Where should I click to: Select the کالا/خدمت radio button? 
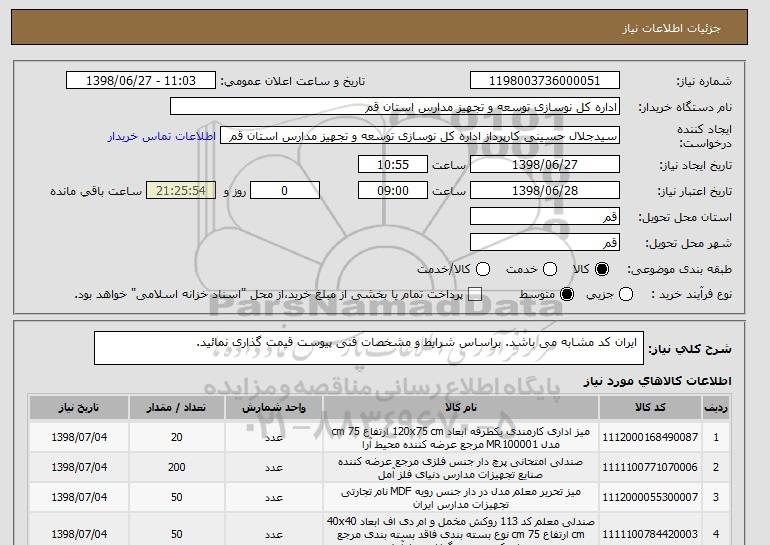(483, 269)
